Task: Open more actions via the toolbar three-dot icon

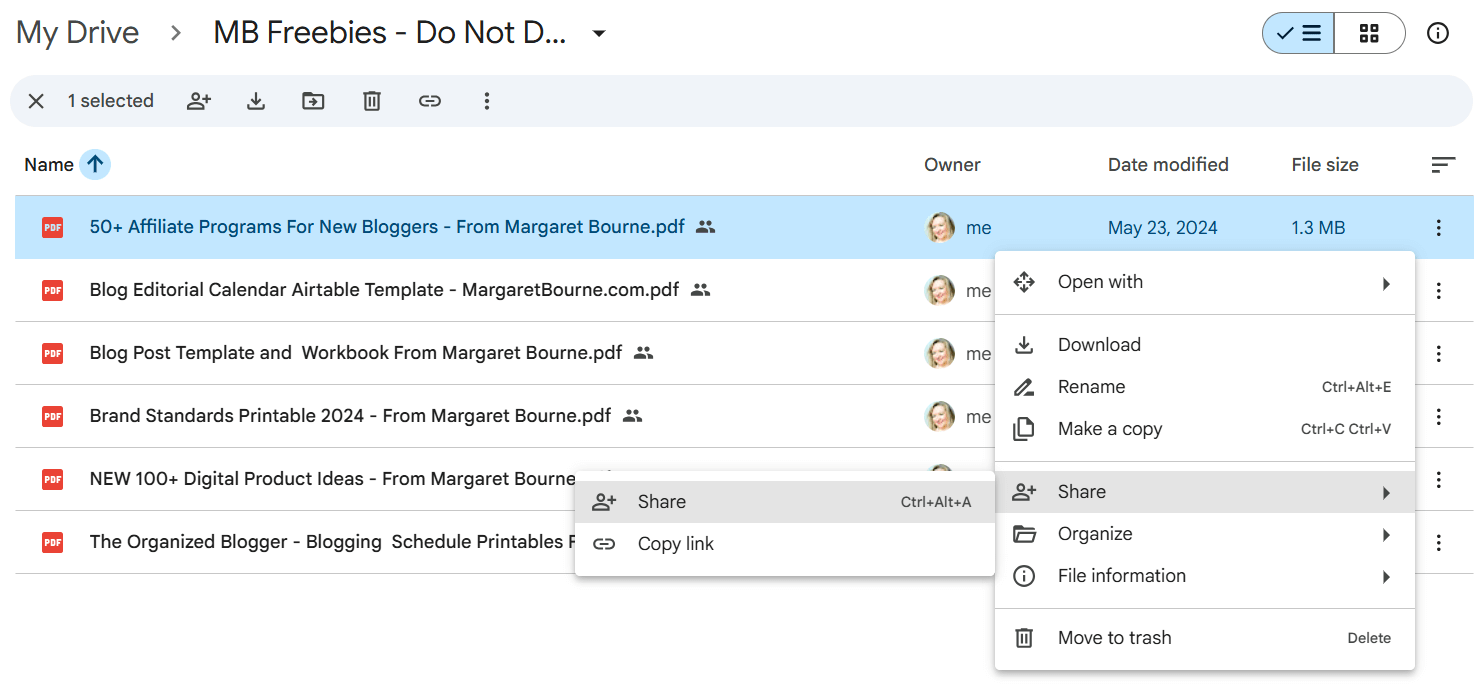Action: 487,101
